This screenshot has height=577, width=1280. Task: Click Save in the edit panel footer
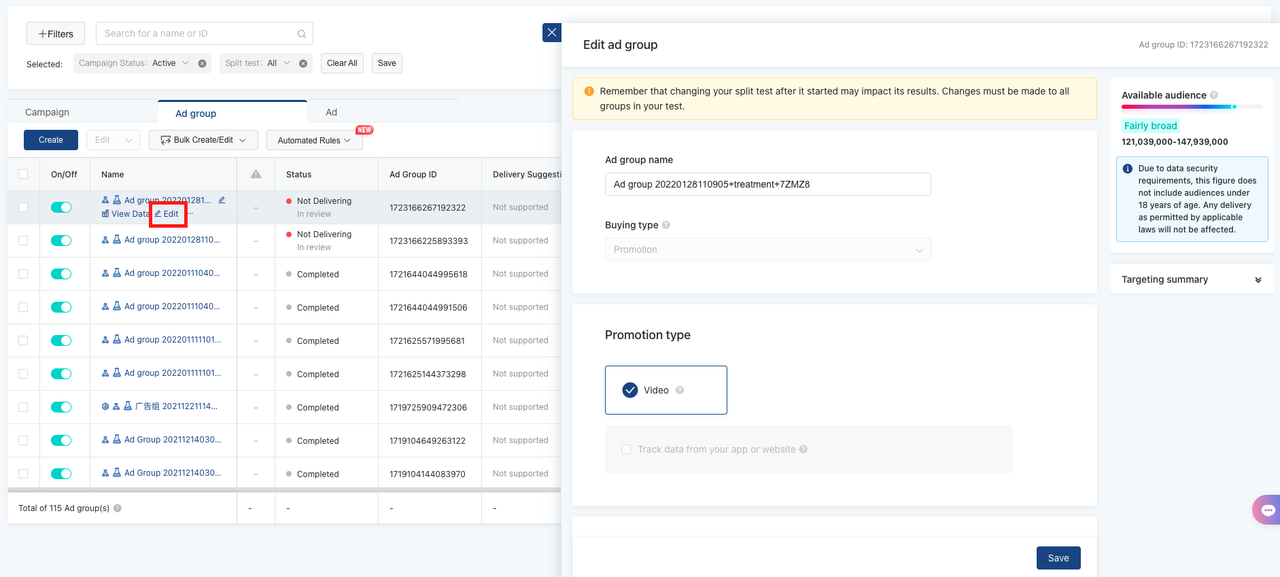[1058, 558]
